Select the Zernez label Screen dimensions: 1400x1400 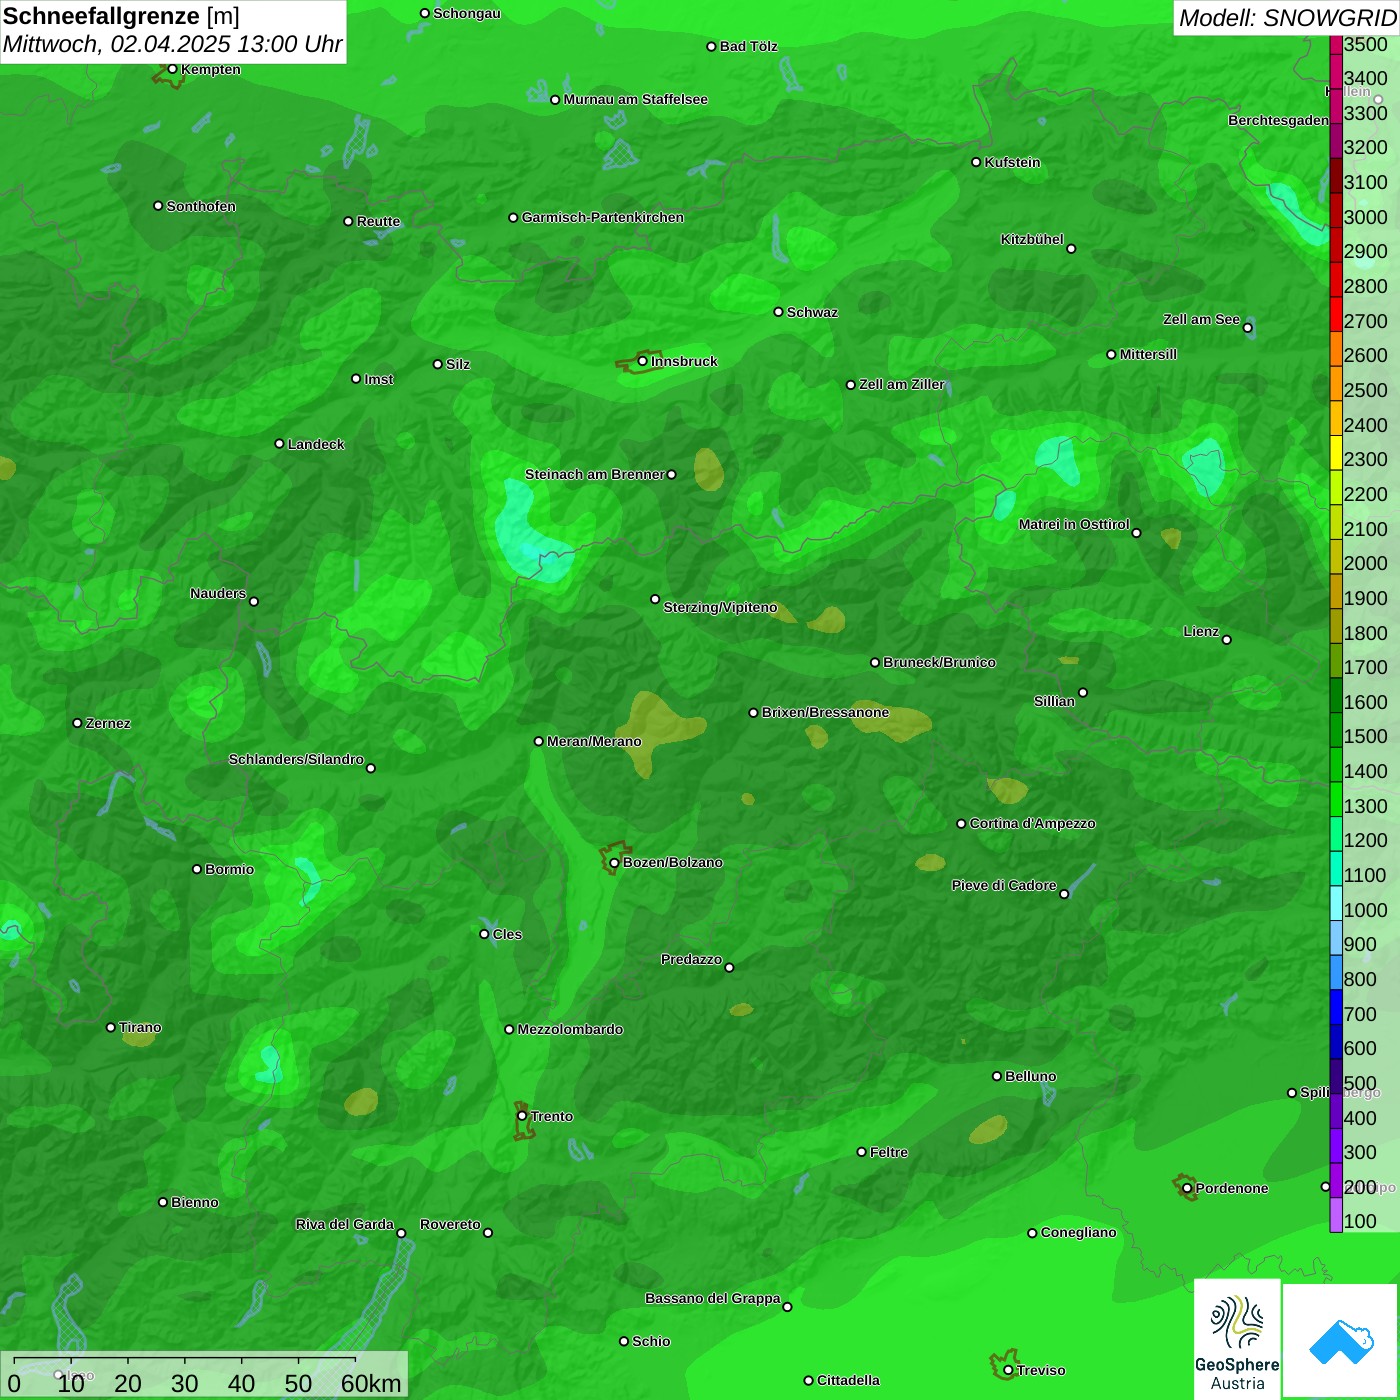(x=108, y=723)
